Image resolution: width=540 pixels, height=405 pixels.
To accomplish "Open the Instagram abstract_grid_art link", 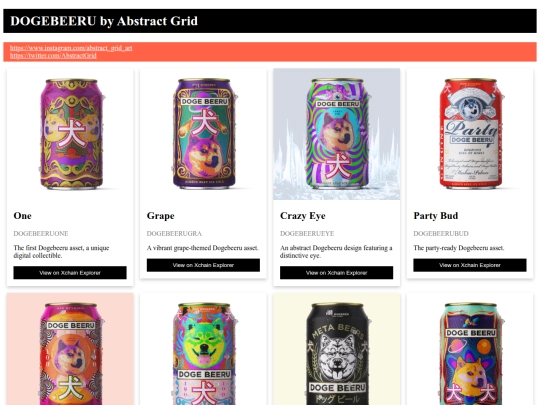I will 71,48.
